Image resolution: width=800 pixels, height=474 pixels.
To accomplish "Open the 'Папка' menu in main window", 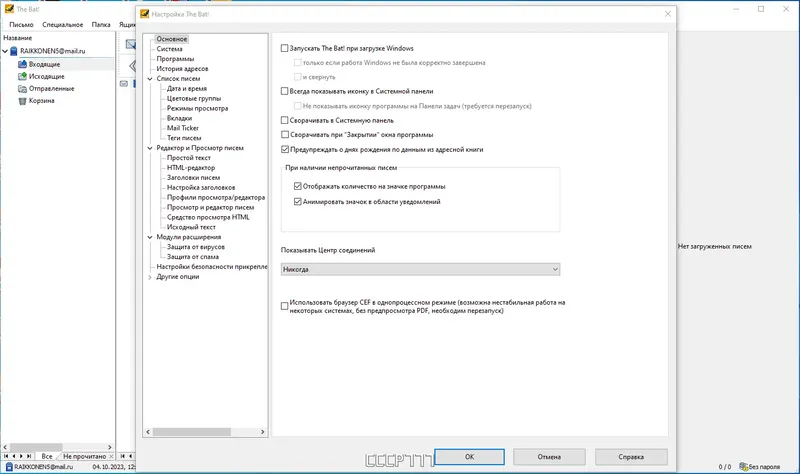I will click(x=101, y=24).
